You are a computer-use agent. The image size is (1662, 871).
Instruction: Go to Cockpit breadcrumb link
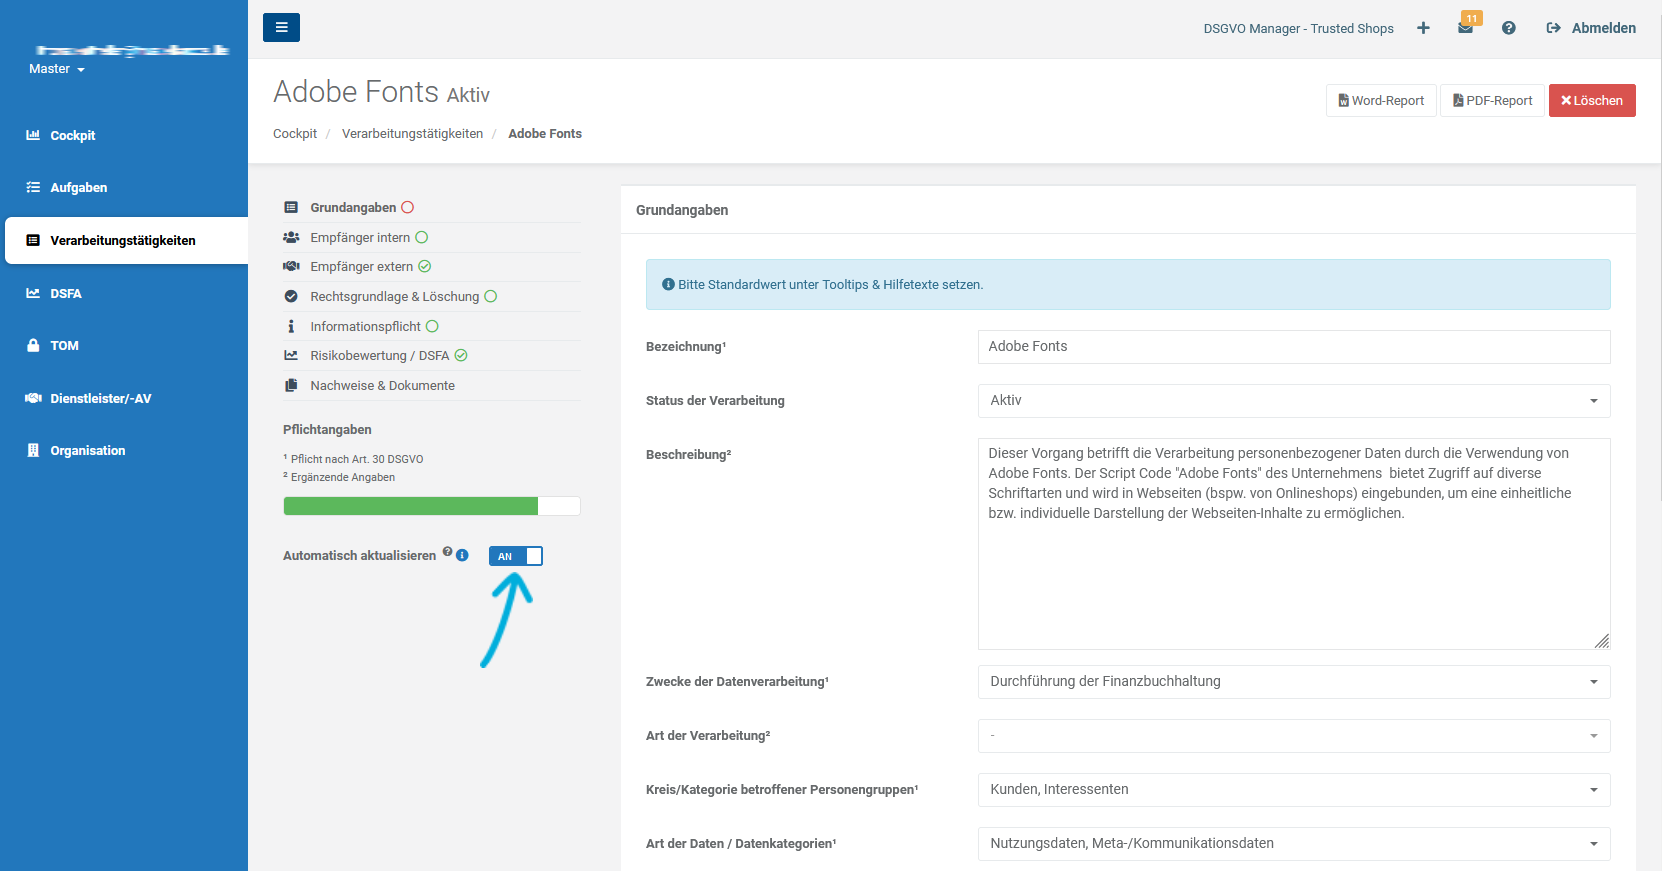(x=295, y=133)
